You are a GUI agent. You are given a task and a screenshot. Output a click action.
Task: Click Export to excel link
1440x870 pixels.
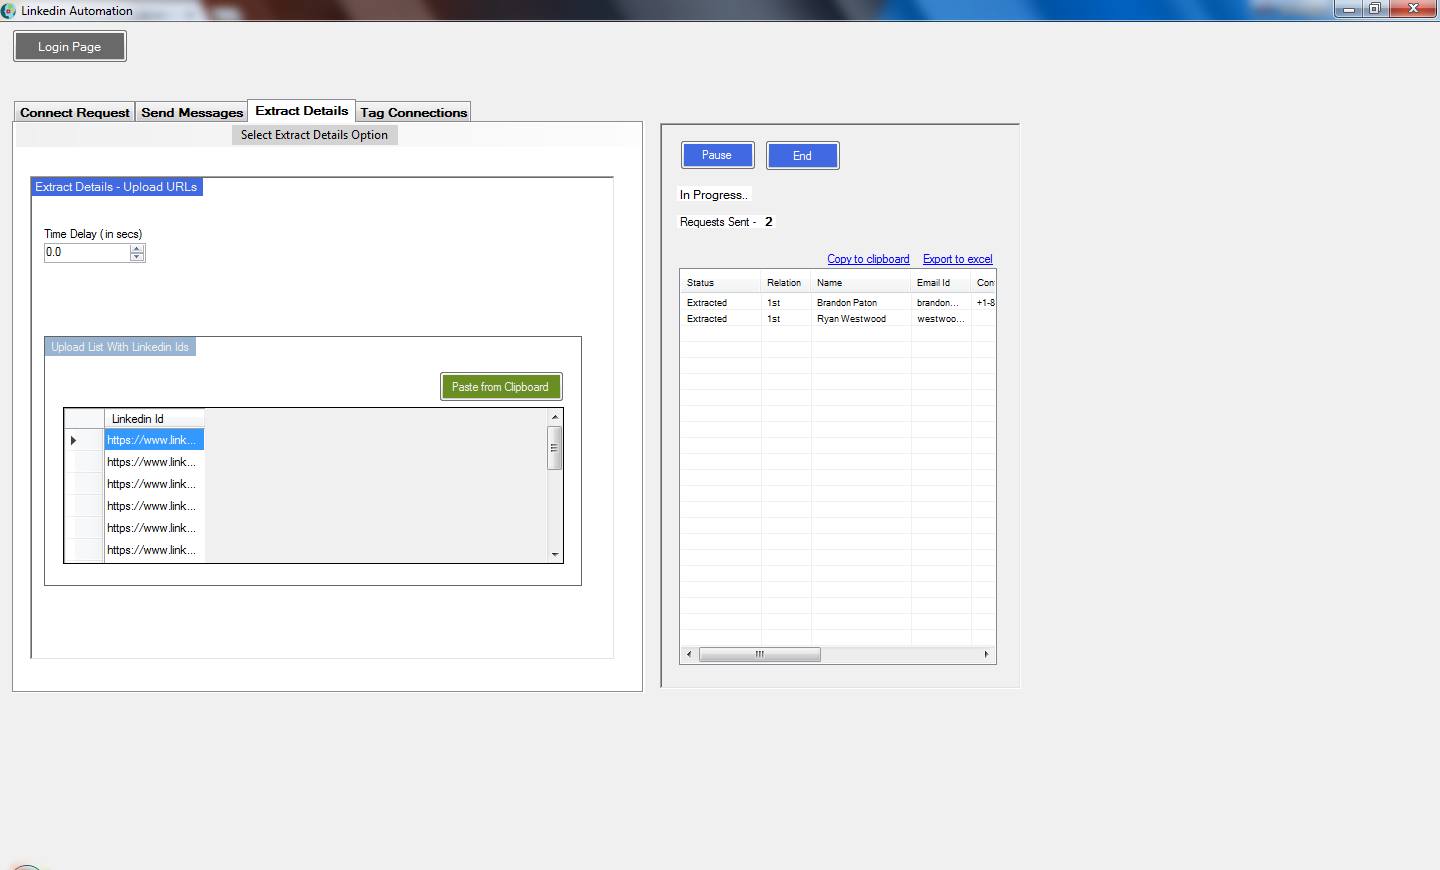[x=958, y=259]
